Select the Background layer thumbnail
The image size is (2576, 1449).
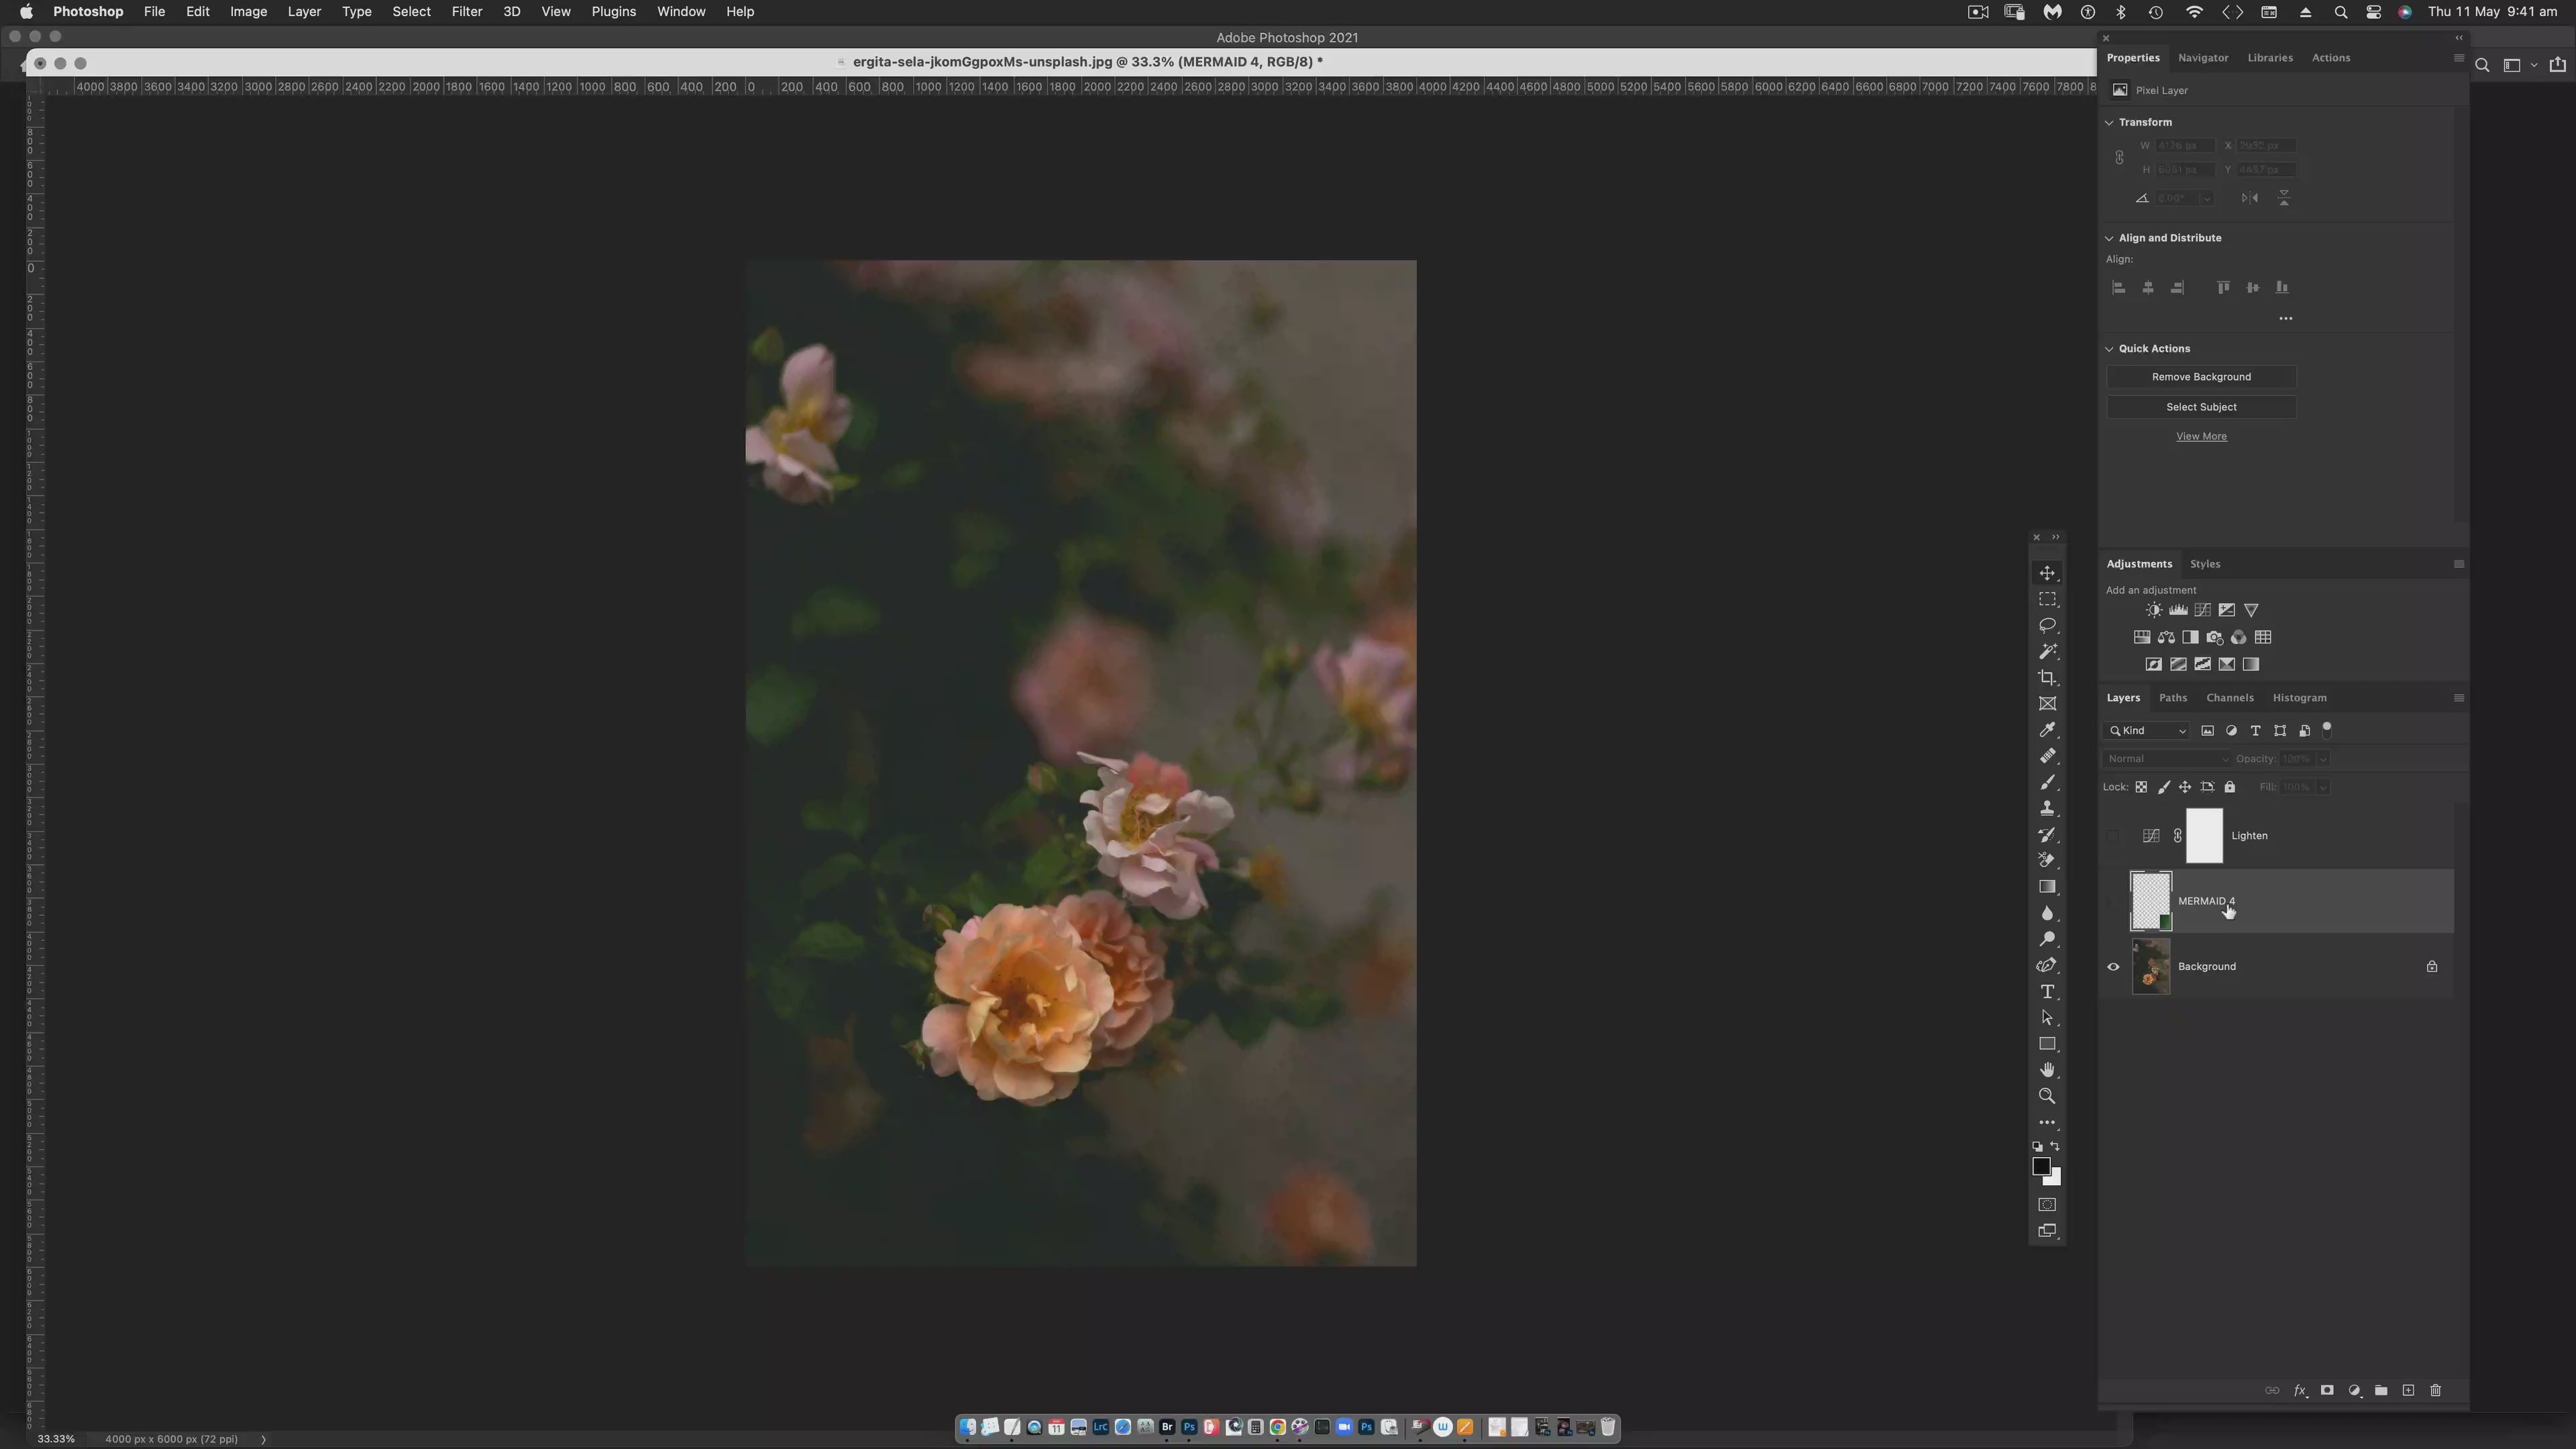pyautogui.click(x=2151, y=967)
